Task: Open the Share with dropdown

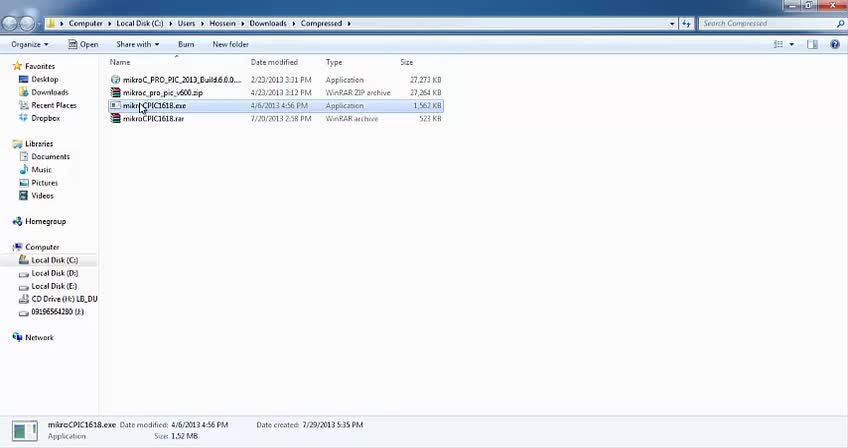Action: click(x=137, y=44)
